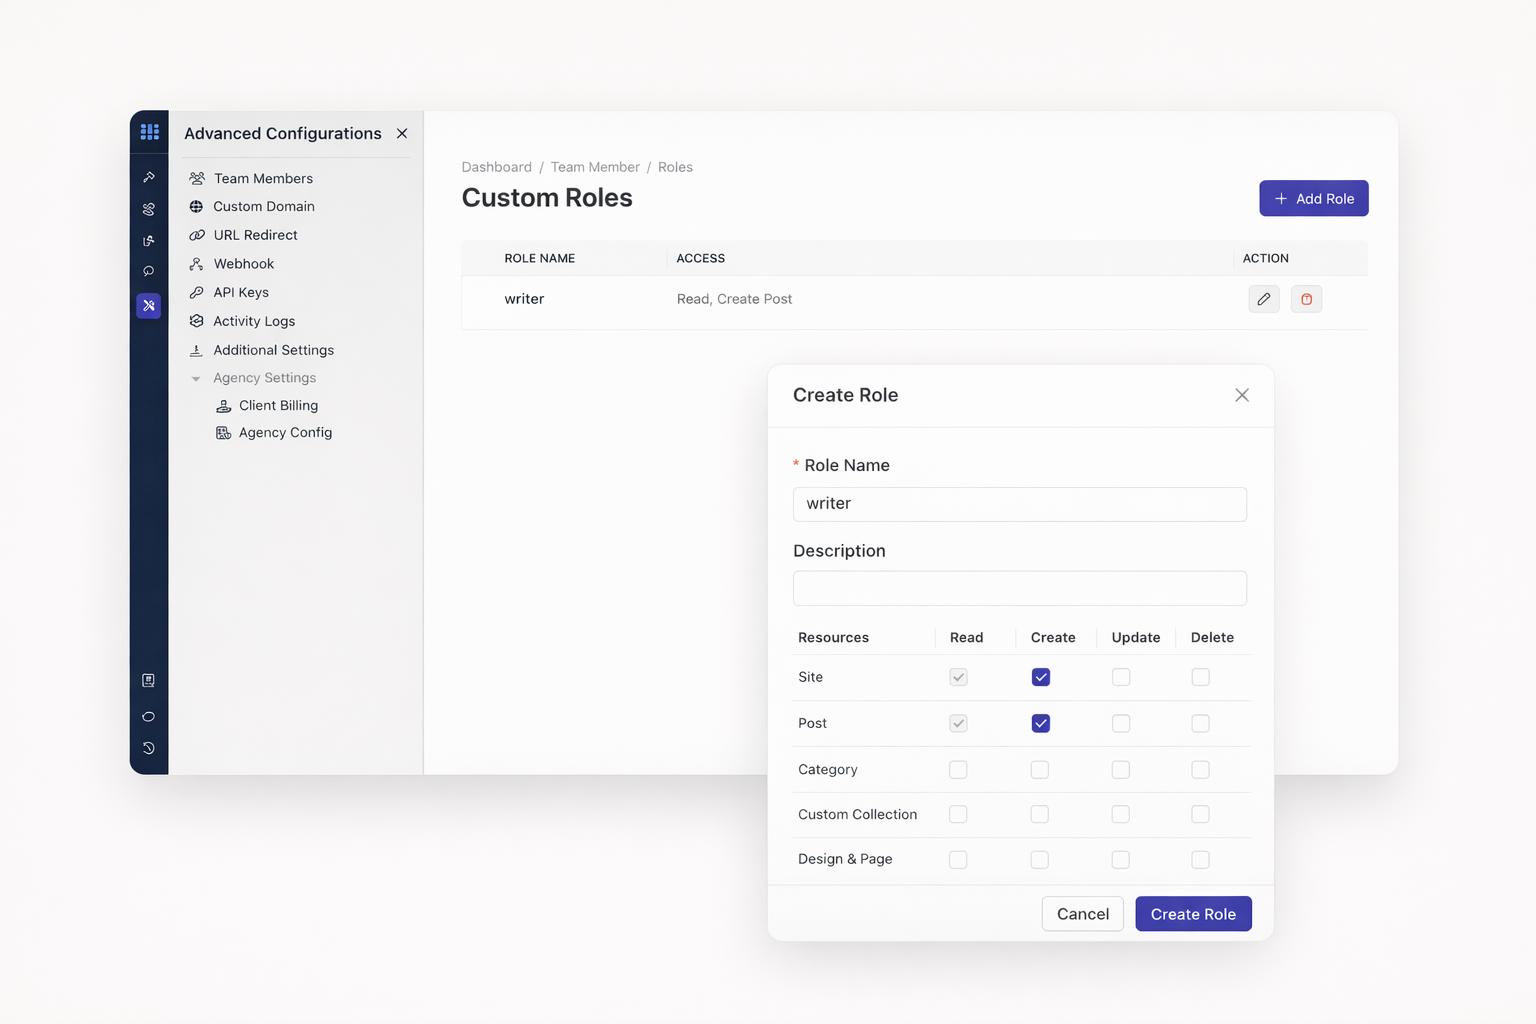
Task: Open Team Members settings
Action: point(262,178)
